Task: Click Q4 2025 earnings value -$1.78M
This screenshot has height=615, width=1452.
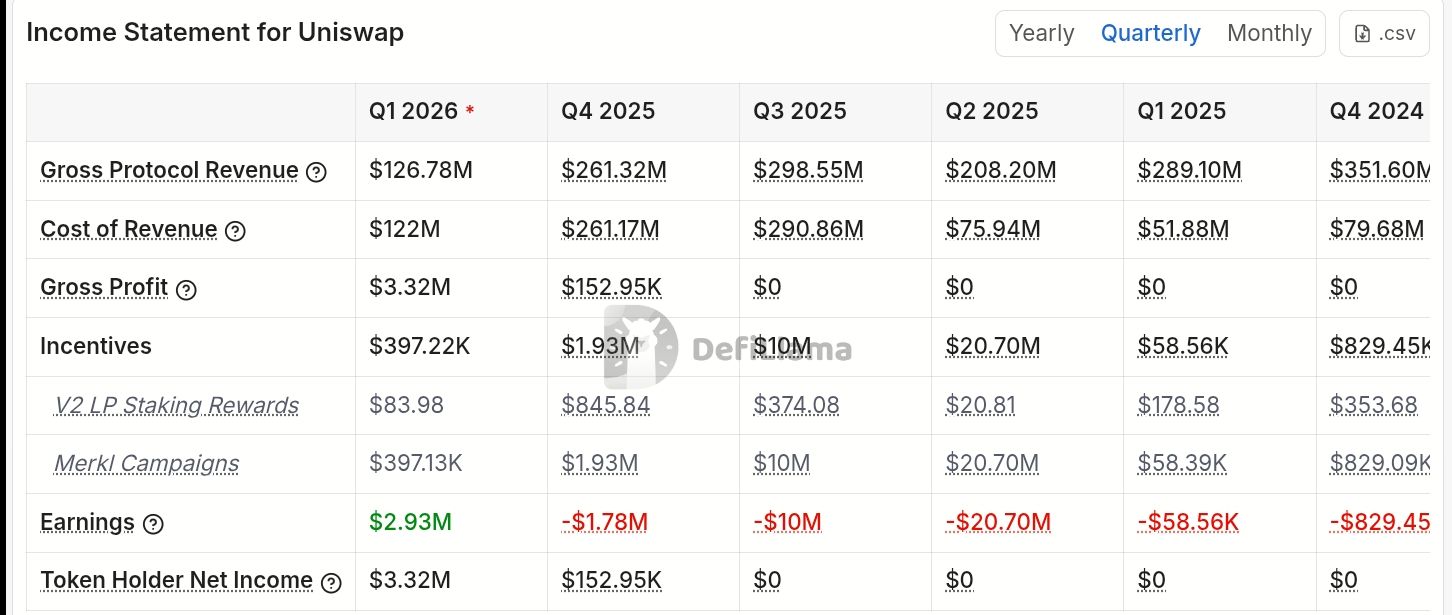Action: [604, 522]
